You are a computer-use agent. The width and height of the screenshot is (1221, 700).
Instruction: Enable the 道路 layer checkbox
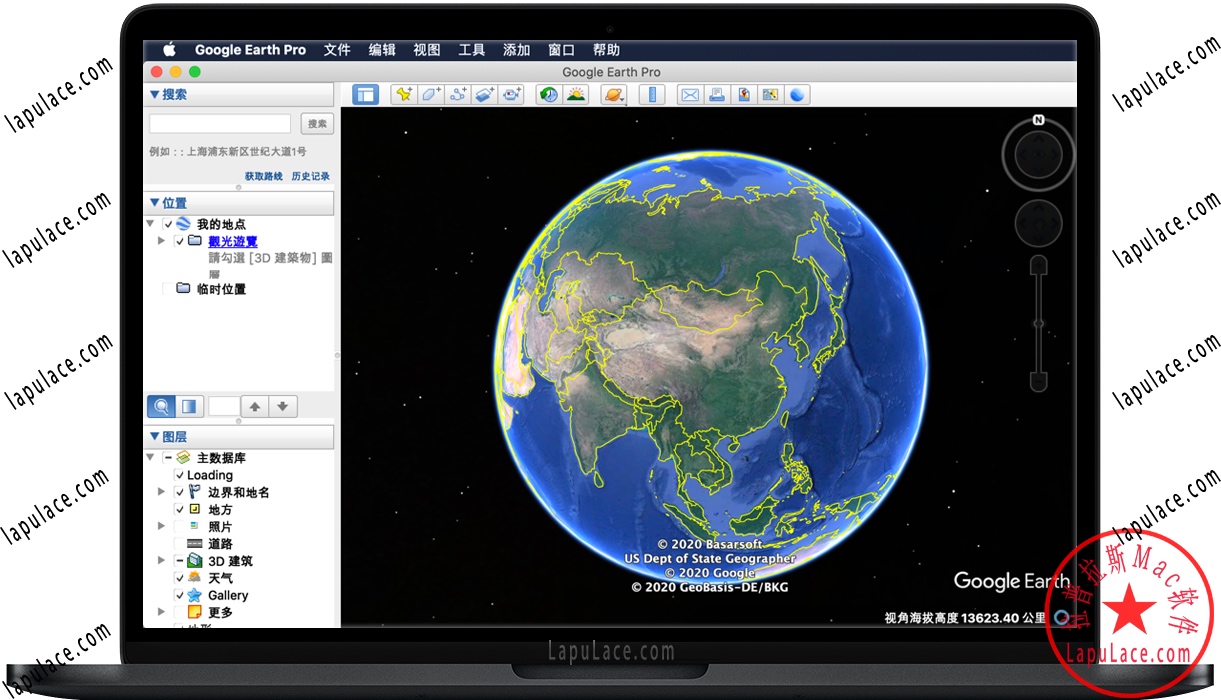pos(180,544)
